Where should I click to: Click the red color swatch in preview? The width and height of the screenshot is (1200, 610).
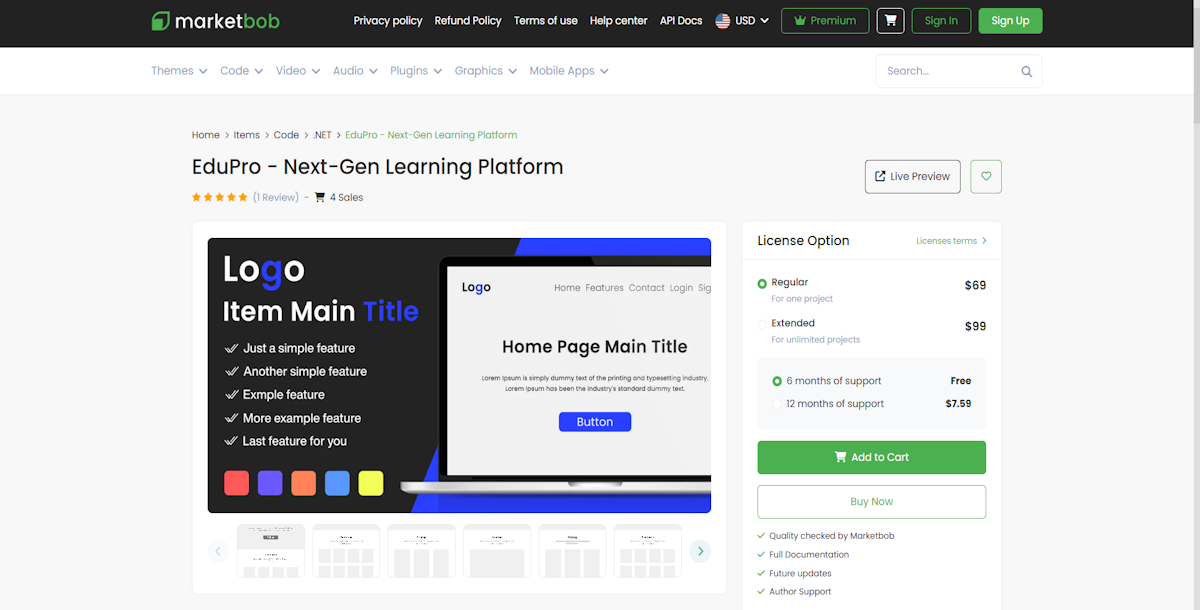[x=236, y=483]
